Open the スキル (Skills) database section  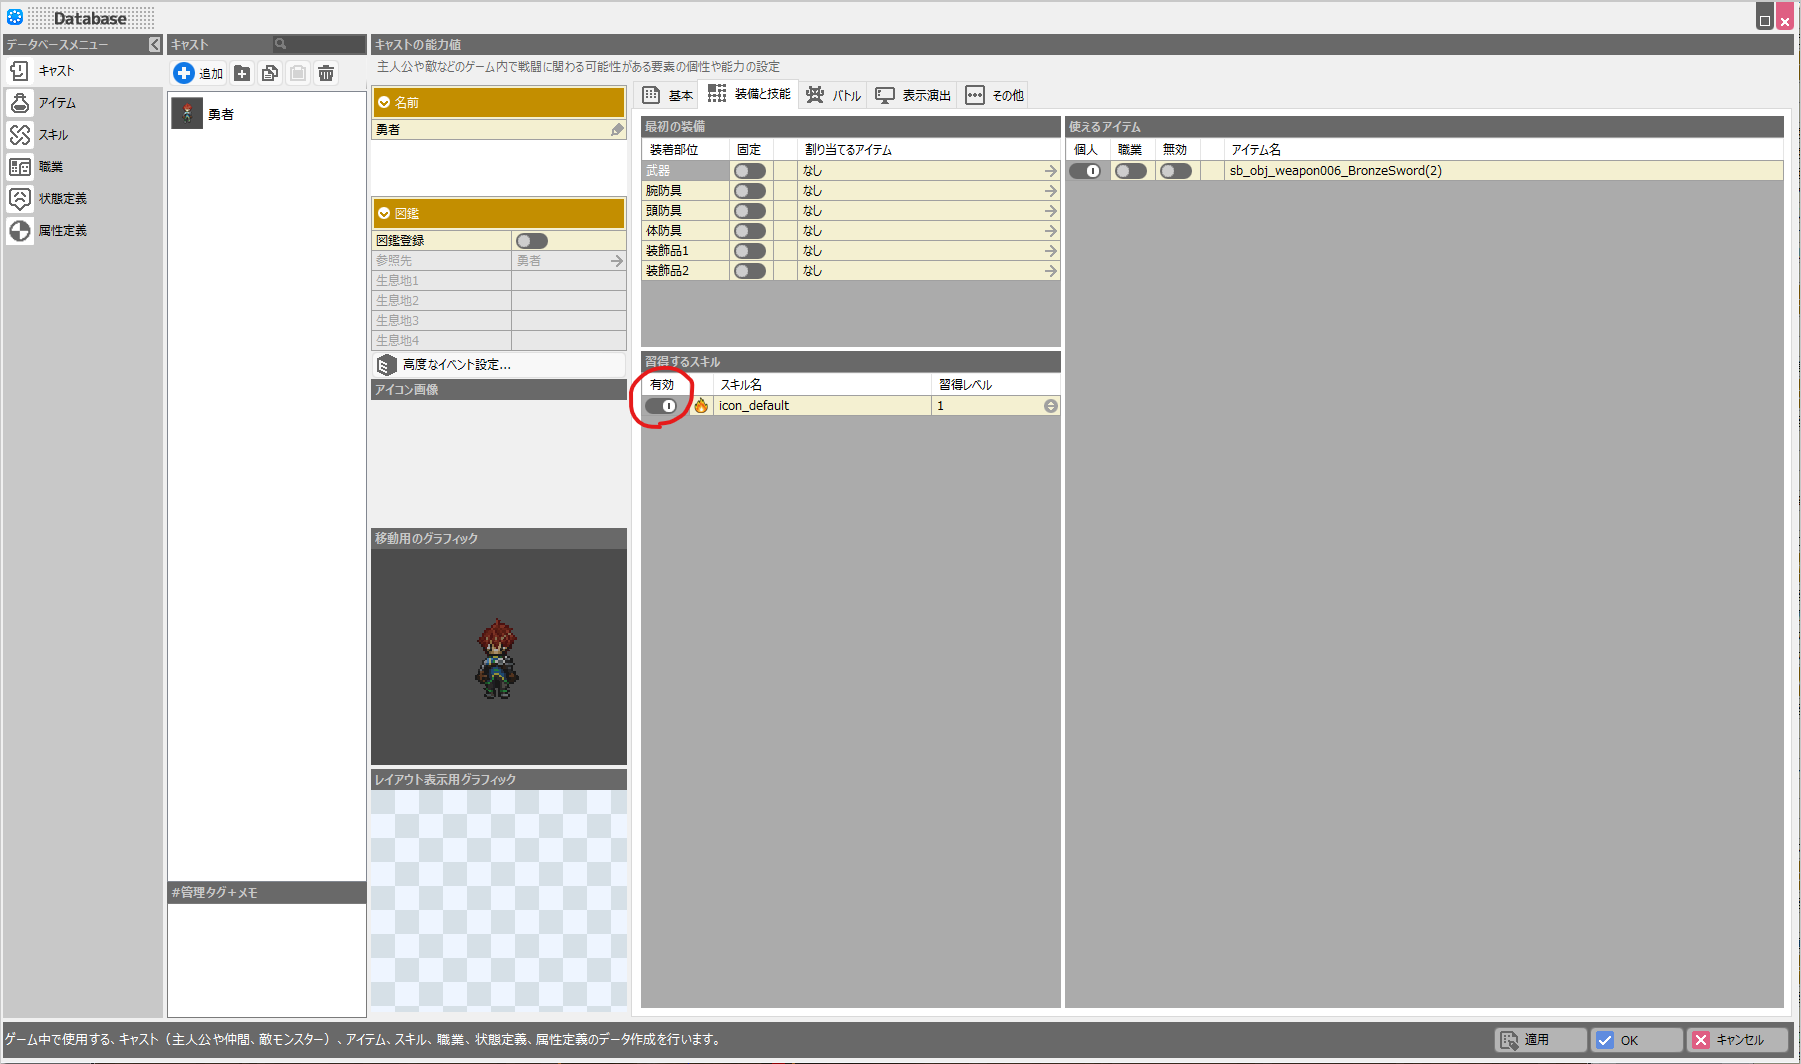53,135
